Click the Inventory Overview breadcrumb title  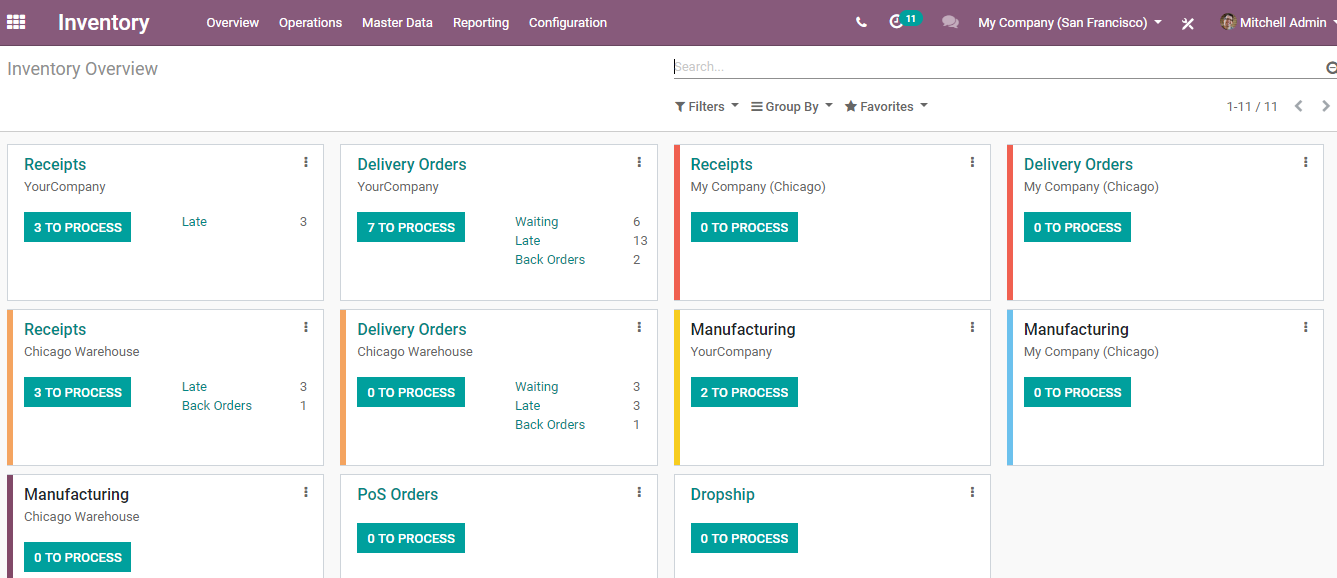[x=83, y=69]
